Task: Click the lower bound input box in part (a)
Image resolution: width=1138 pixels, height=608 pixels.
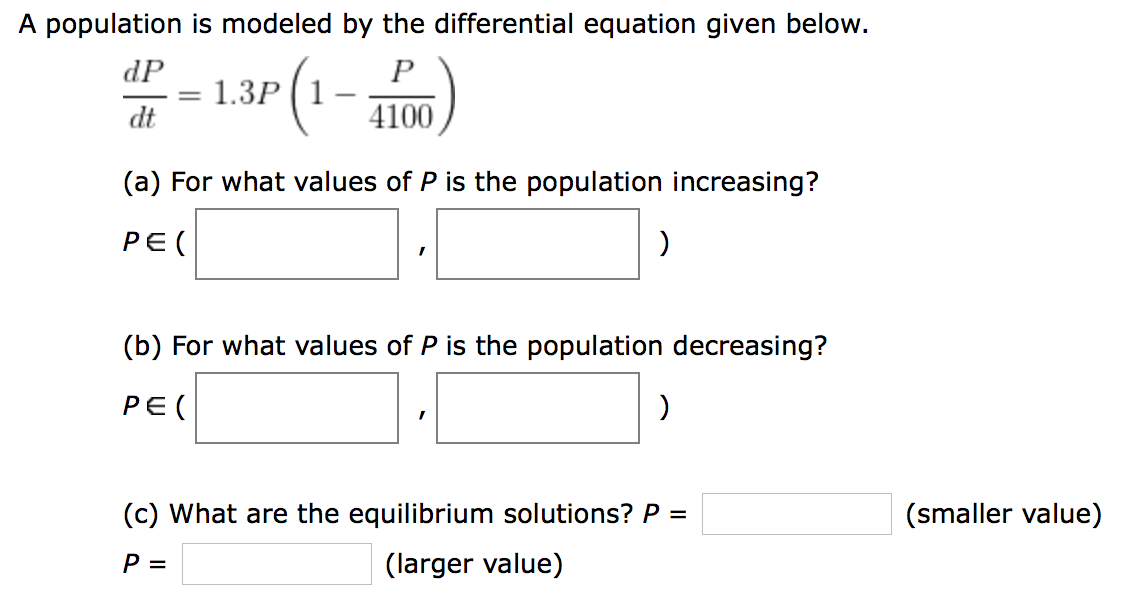Action: [x=296, y=243]
